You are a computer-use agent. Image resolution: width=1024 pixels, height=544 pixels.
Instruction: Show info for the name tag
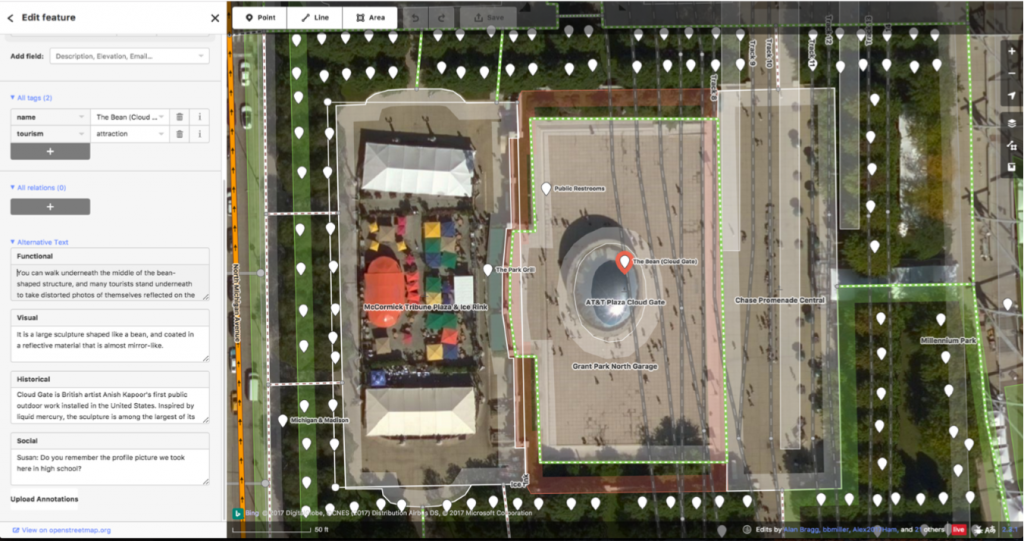coord(199,117)
